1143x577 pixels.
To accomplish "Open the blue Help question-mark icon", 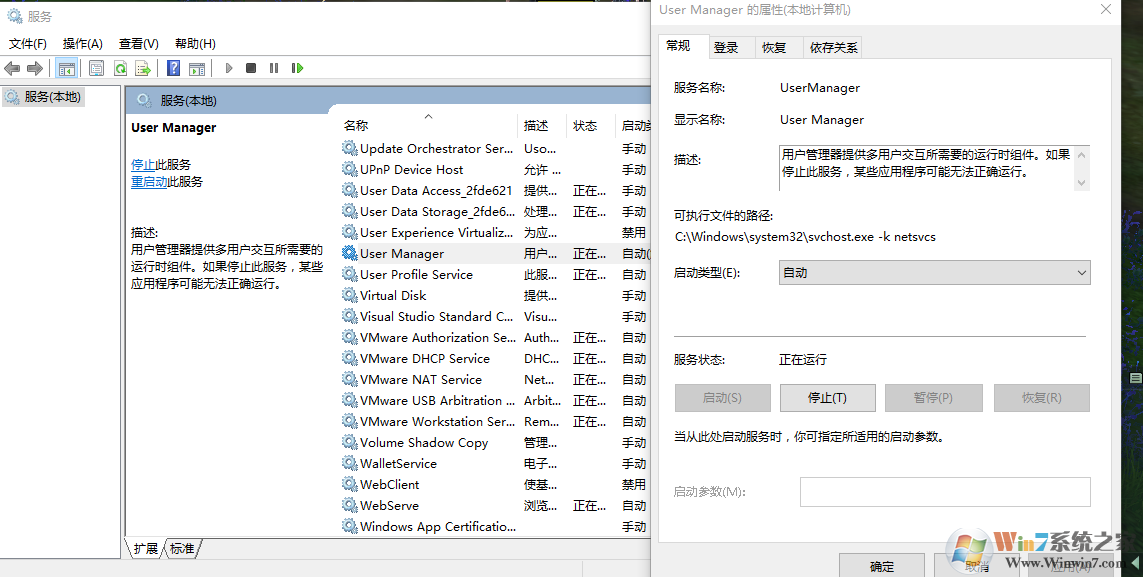I will [173, 68].
